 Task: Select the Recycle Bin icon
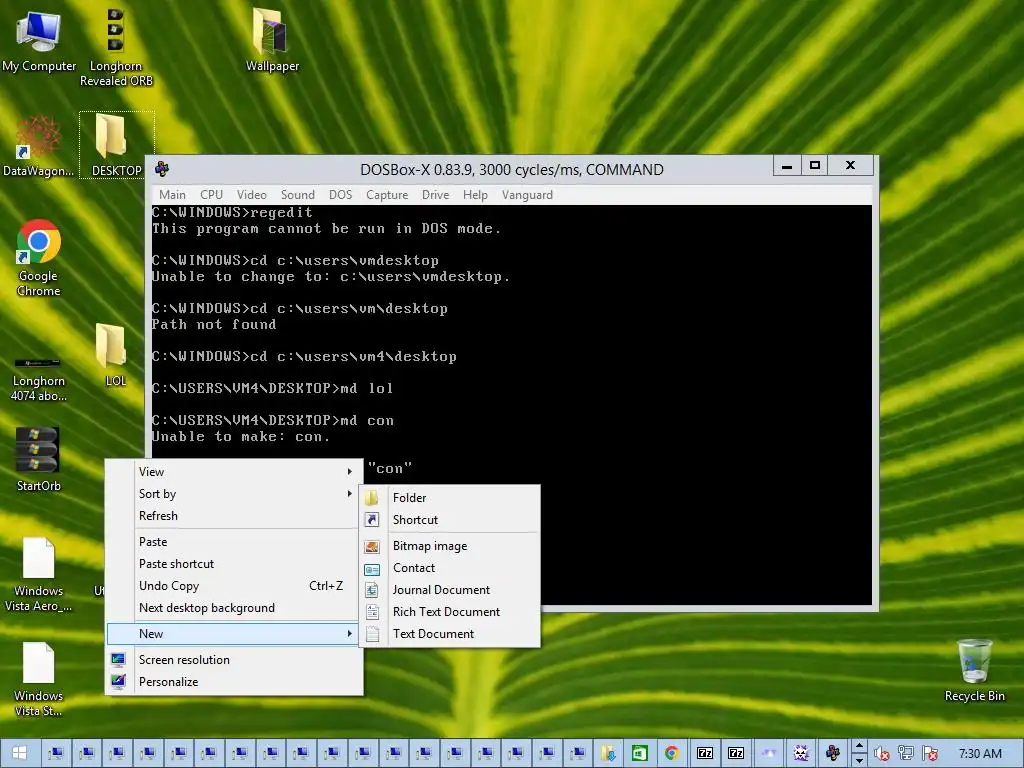(x=974, y=671)
